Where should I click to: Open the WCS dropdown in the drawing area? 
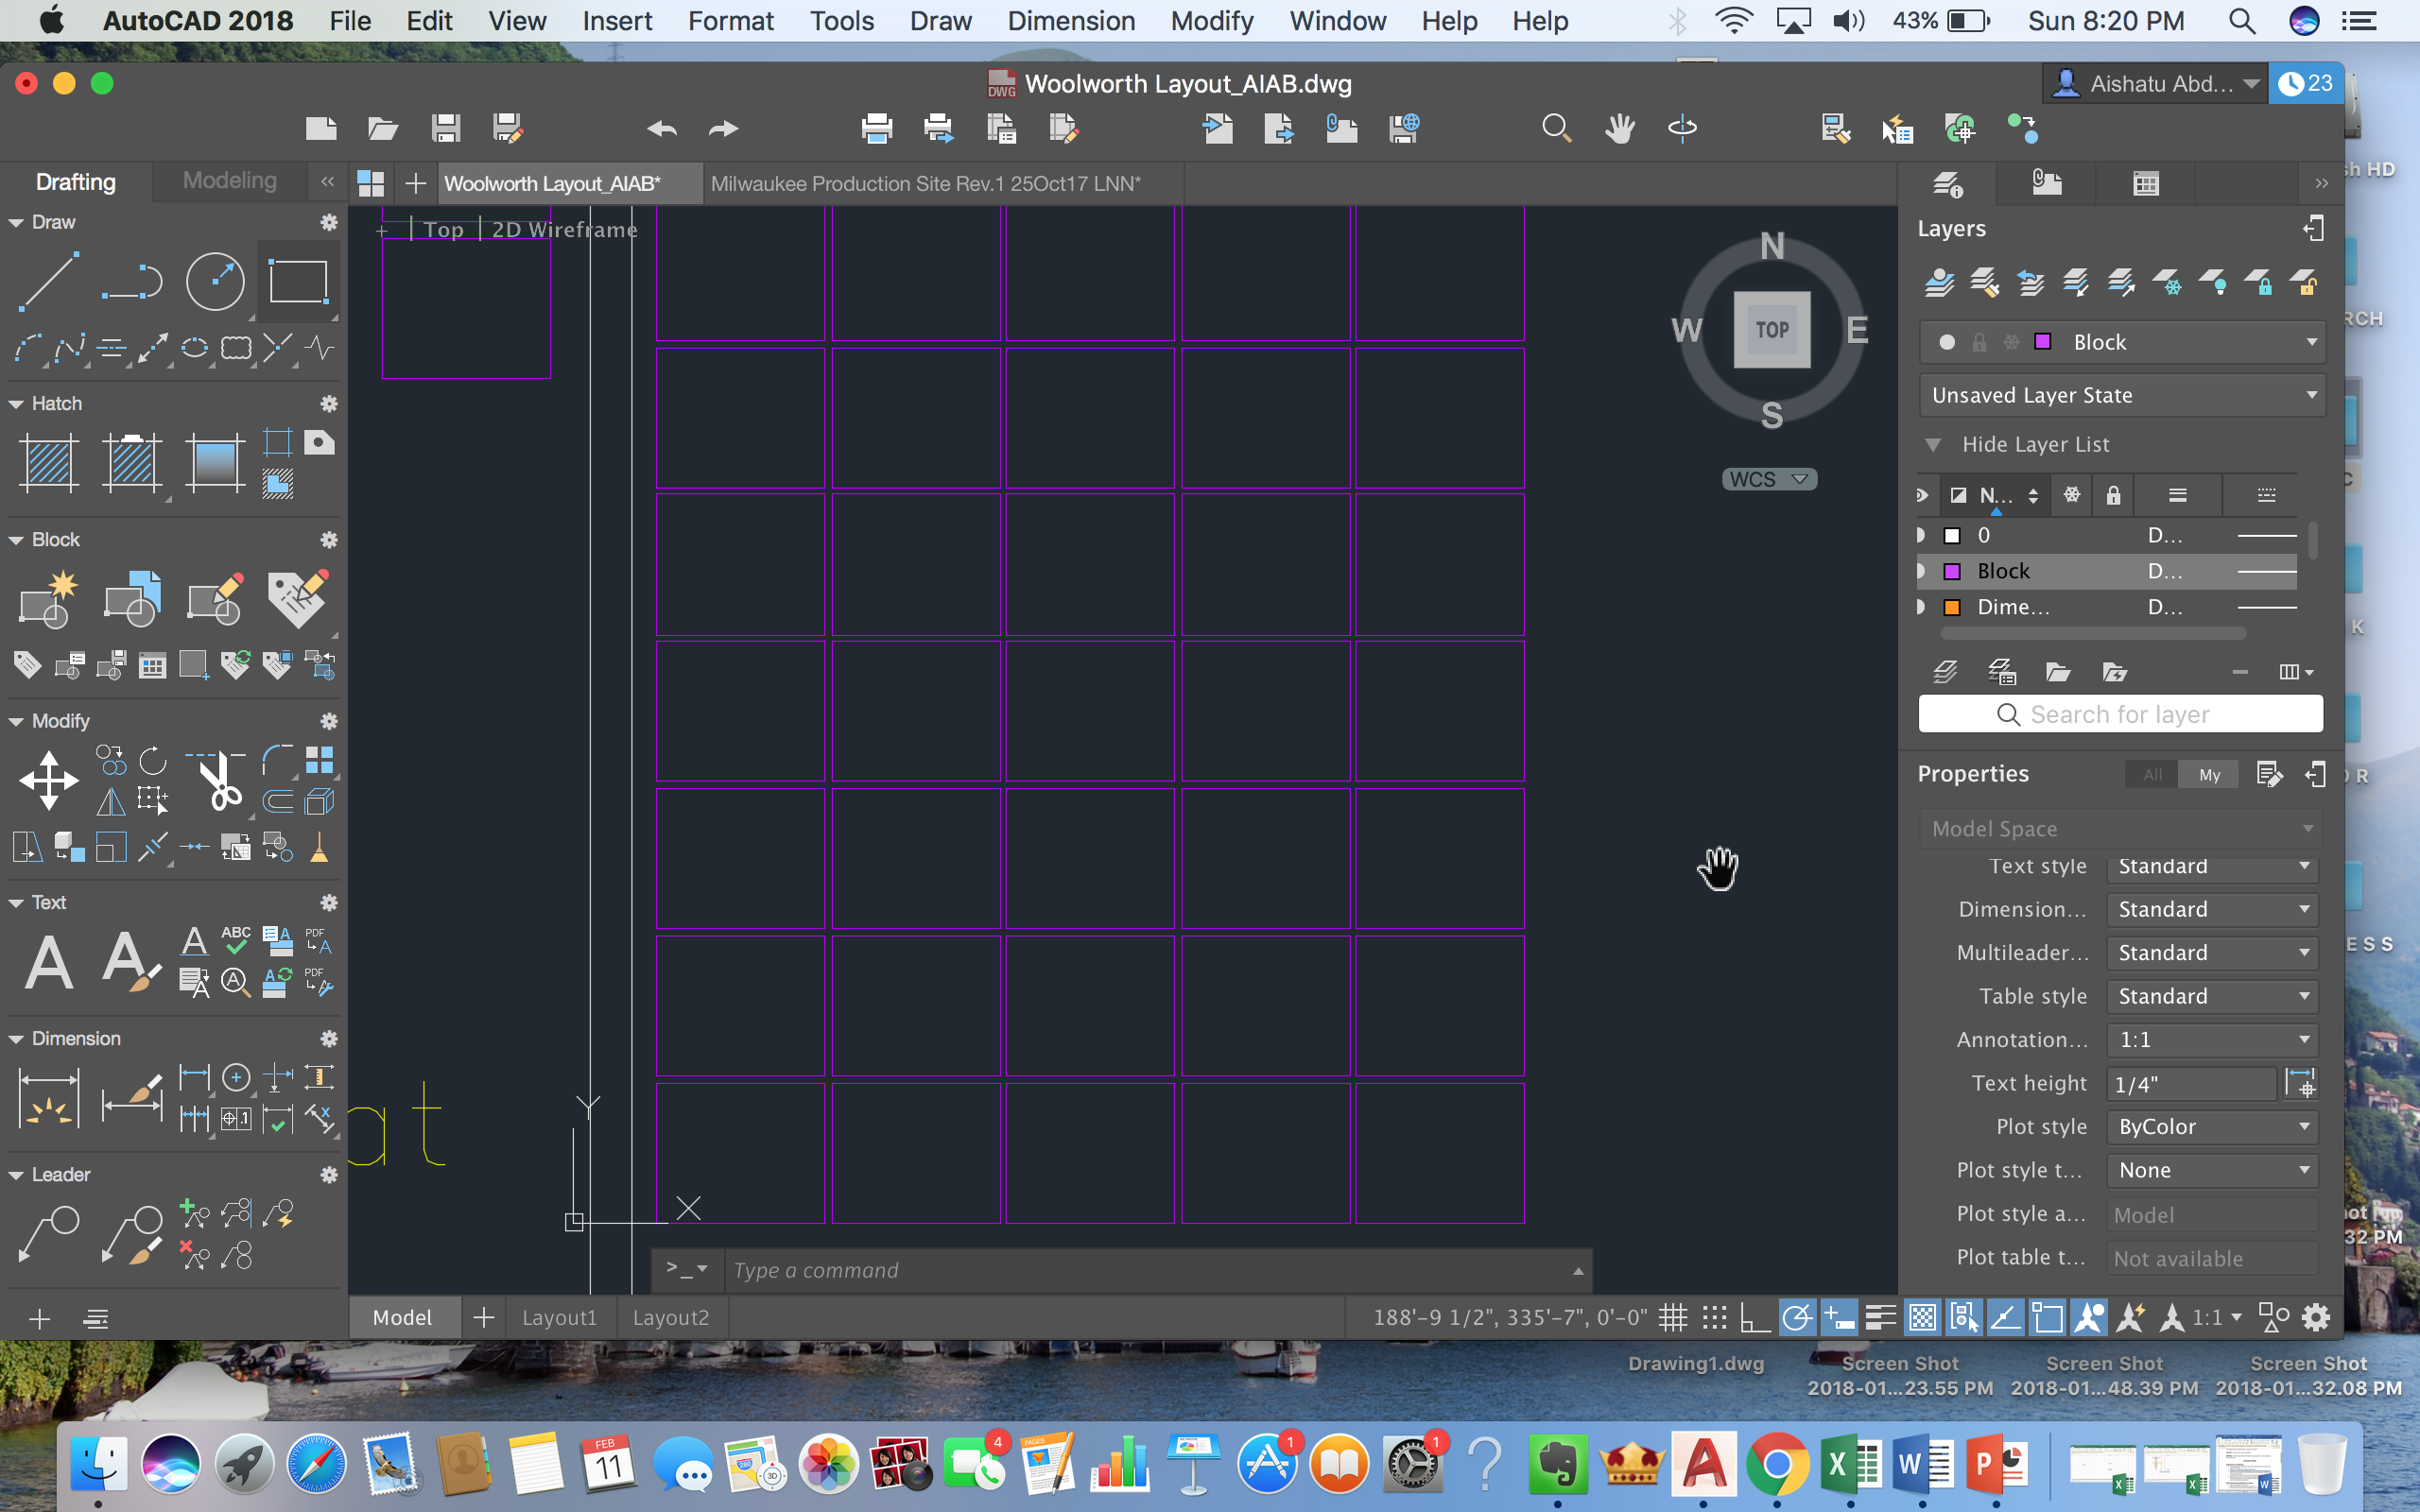click(x=1768, y=479)
